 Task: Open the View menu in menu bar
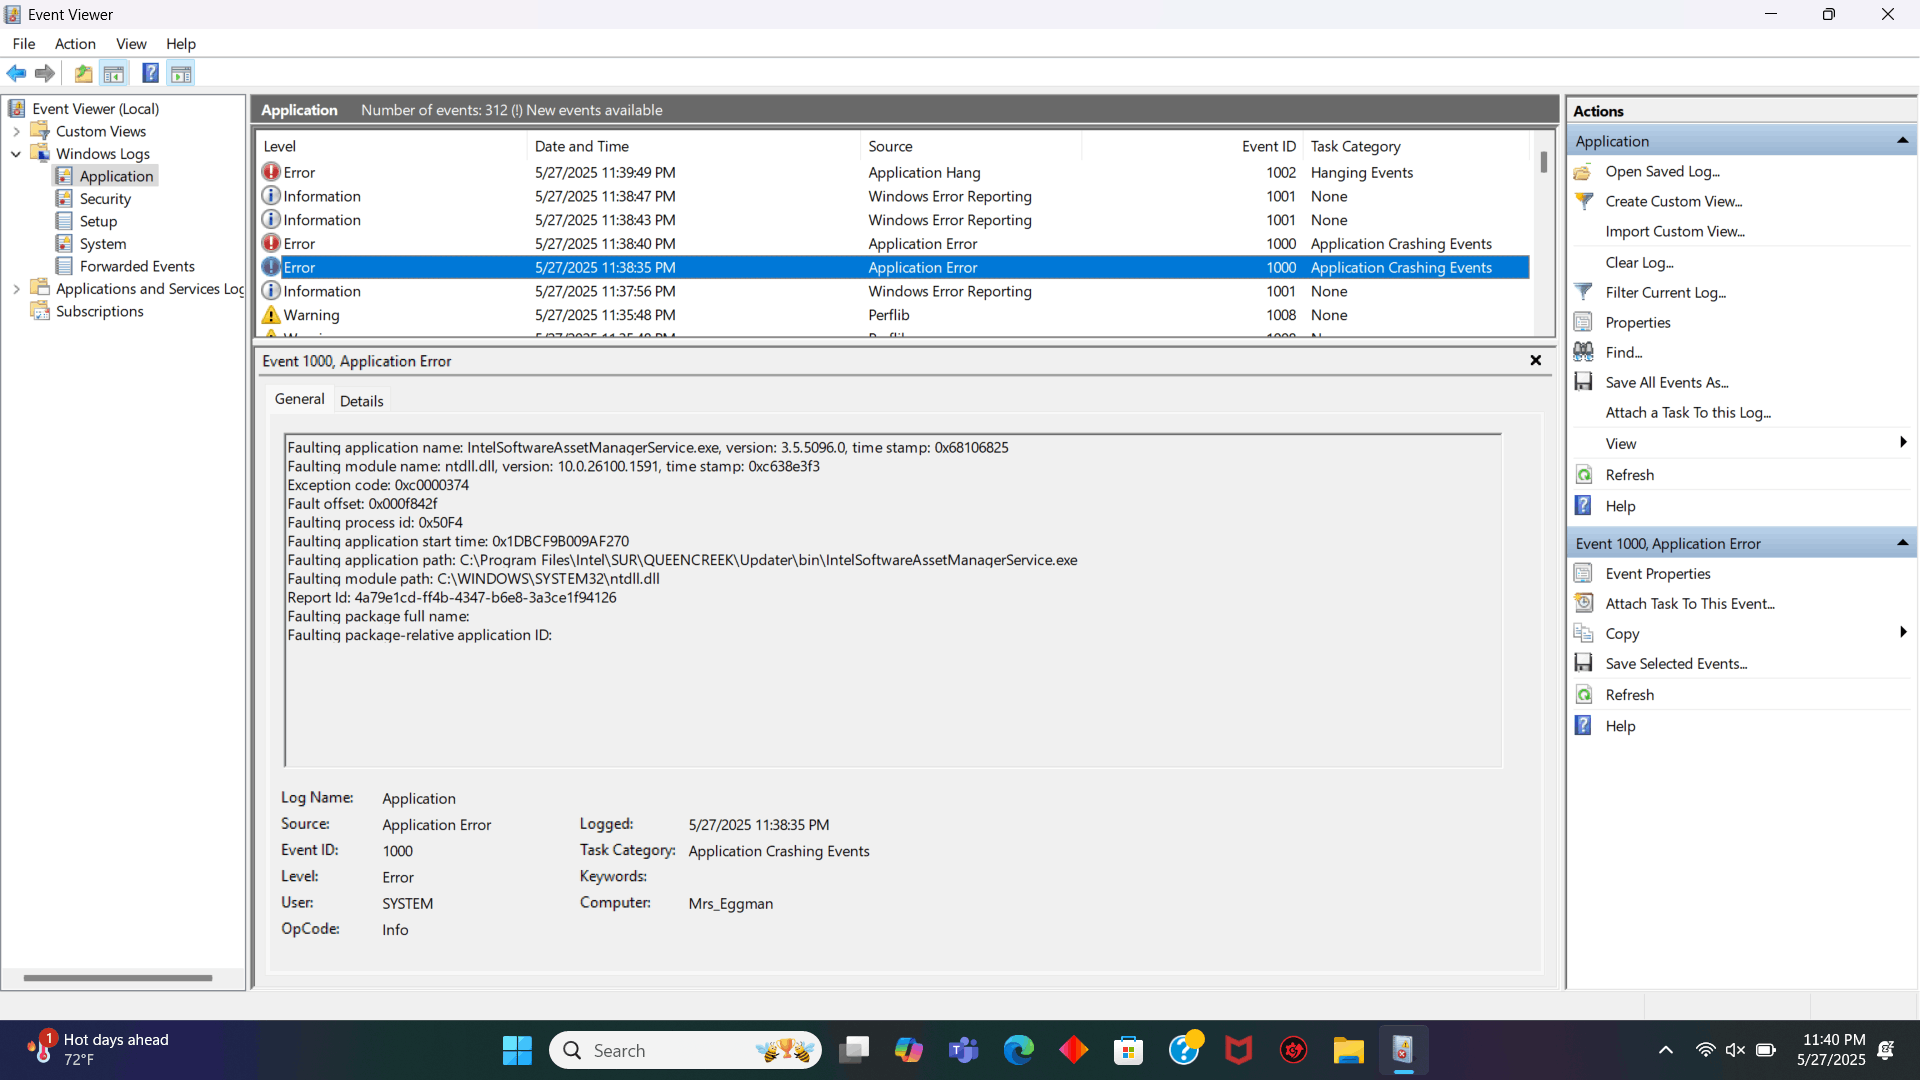[x=131, y=44]
